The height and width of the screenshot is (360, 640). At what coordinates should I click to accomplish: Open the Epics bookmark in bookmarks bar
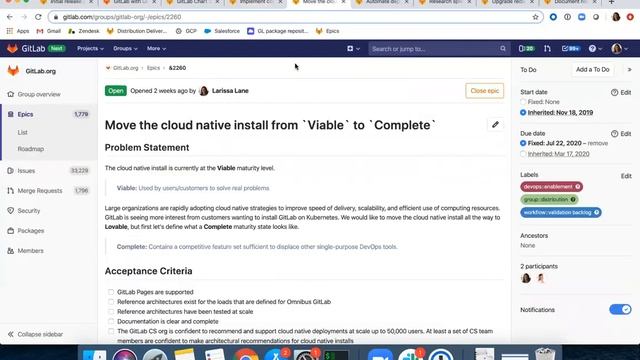[327, 31]
